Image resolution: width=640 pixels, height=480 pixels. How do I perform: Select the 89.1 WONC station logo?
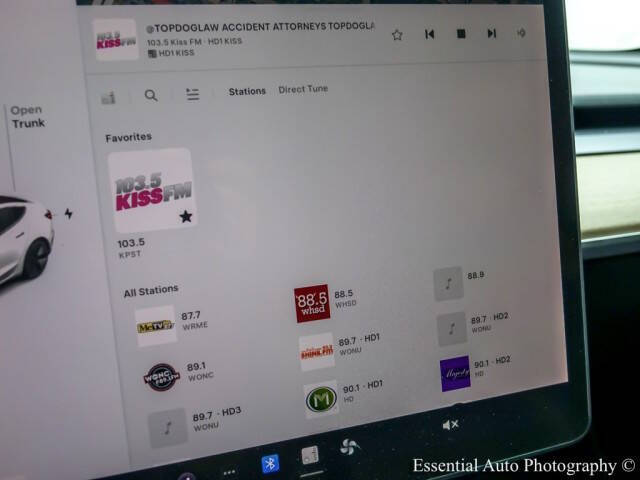(160, 376)
